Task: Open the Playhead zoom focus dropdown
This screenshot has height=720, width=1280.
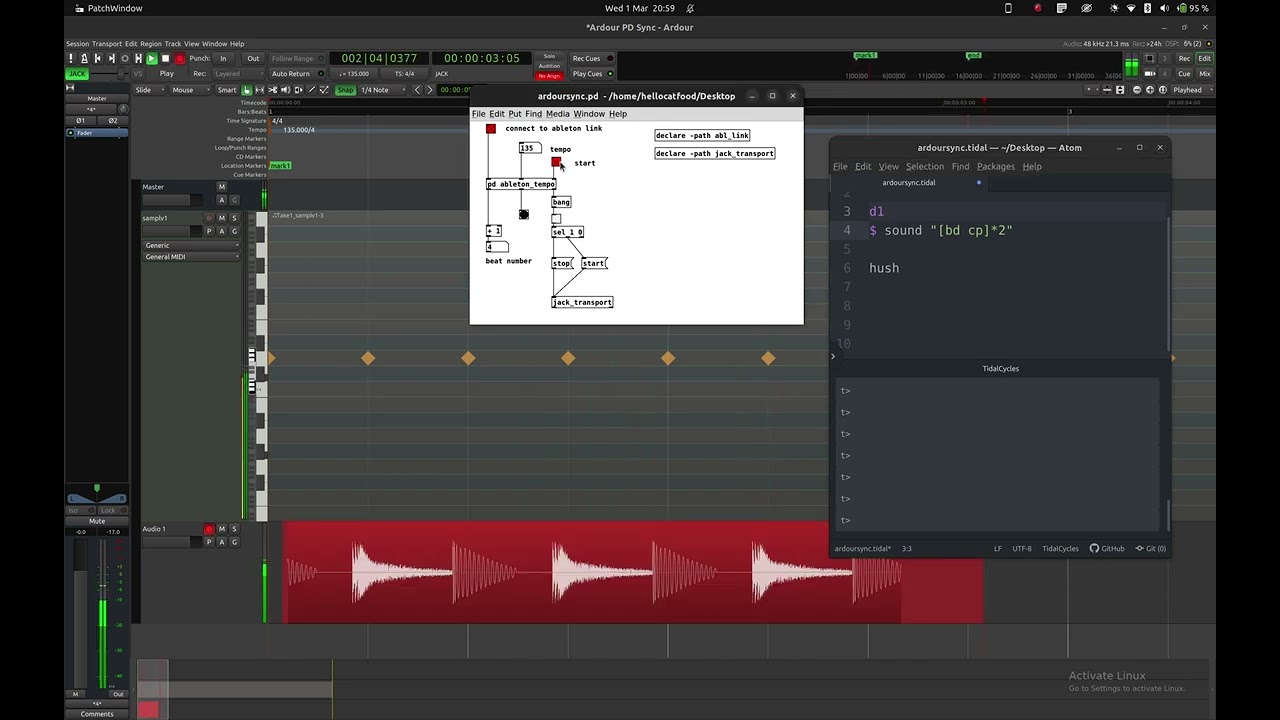Action: tap(1192, 90)
